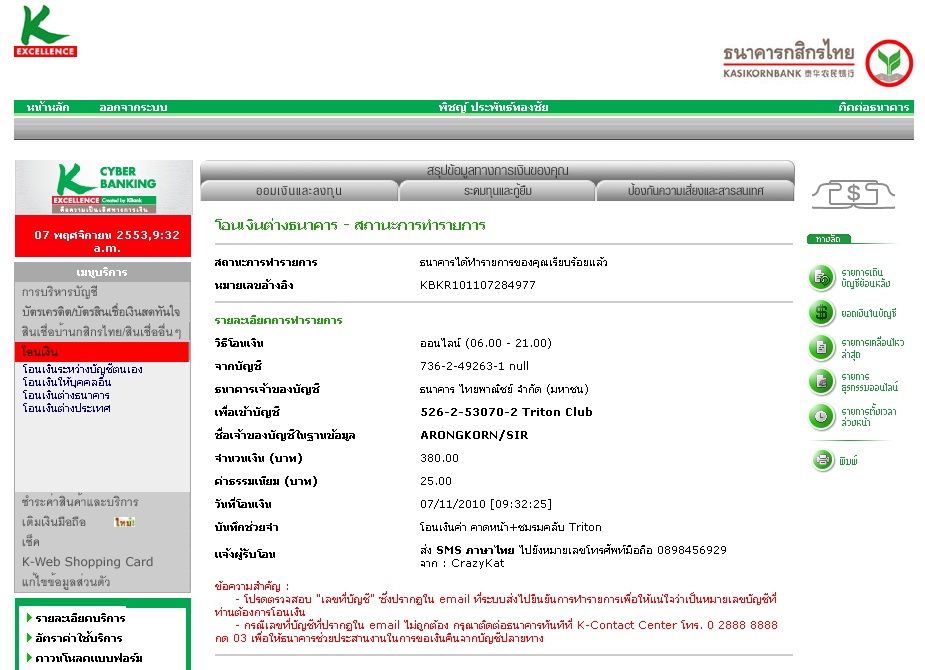Open the โอนเงินต่างประเทศ link

tap(66, 408)
